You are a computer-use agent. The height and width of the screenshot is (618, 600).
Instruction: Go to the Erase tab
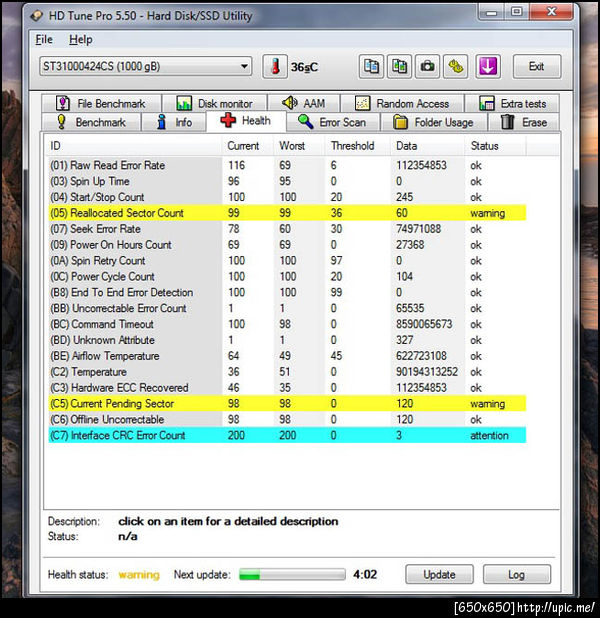point(524,122)
